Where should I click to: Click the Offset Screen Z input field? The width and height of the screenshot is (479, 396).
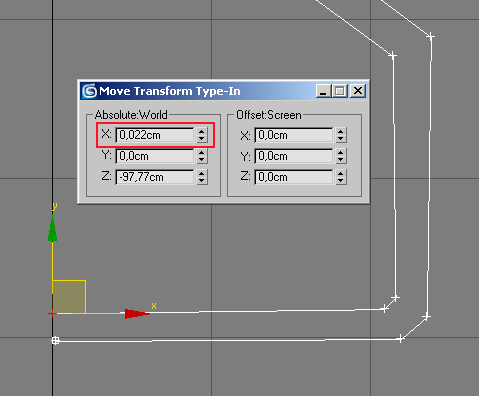pyautogui.click(x=294, y=177)
